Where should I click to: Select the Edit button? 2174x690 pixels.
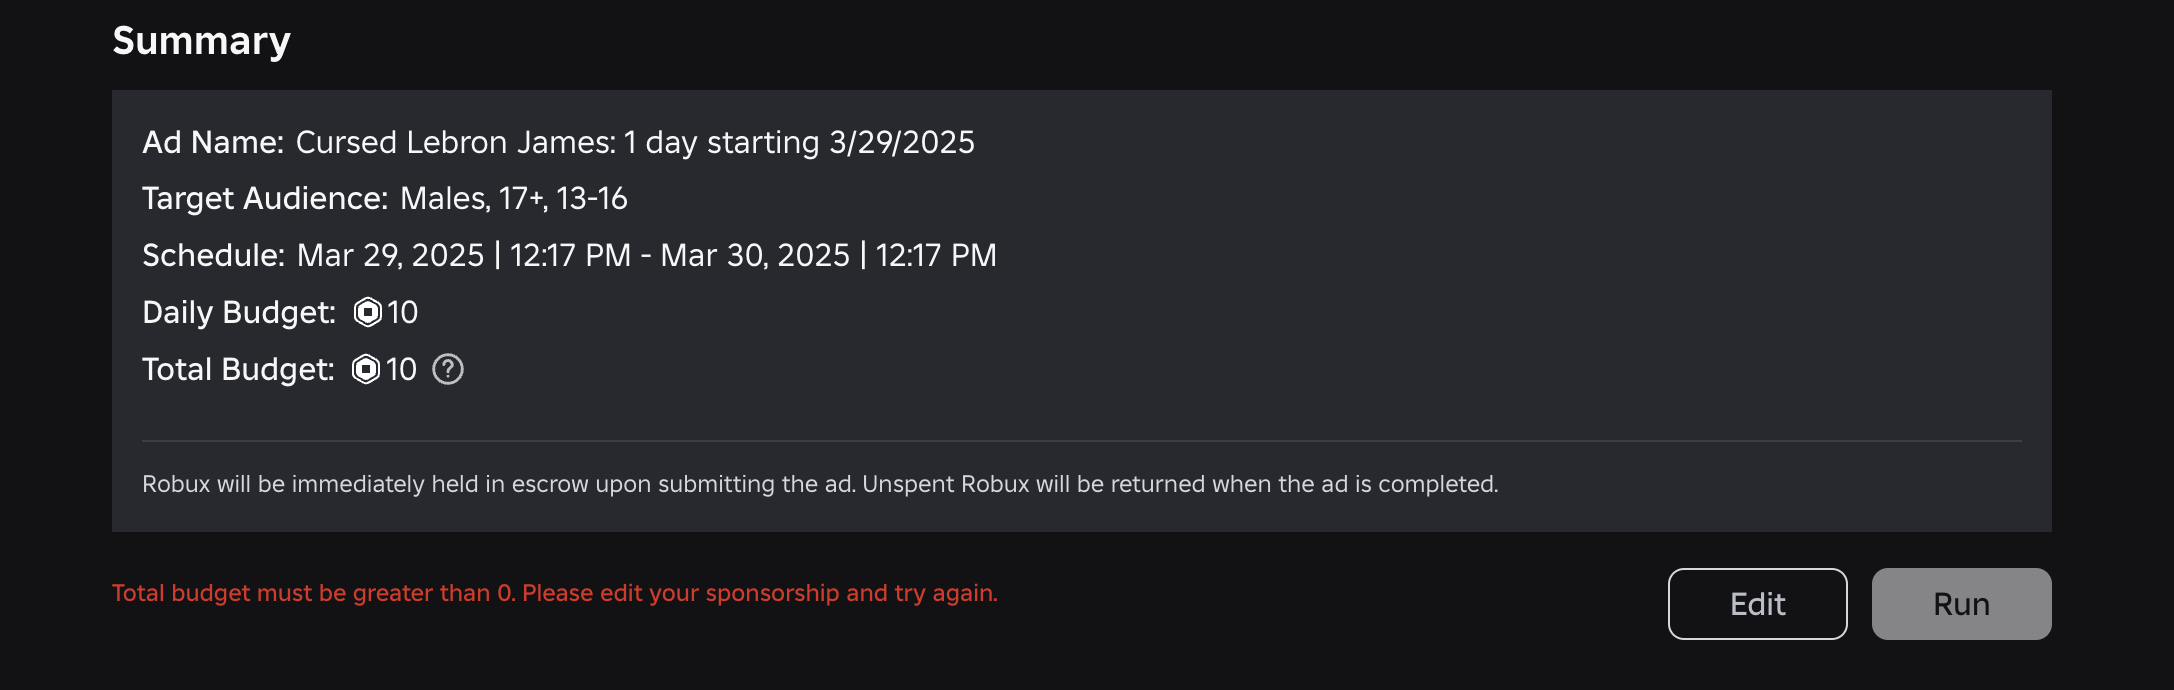coord(1757,603)
